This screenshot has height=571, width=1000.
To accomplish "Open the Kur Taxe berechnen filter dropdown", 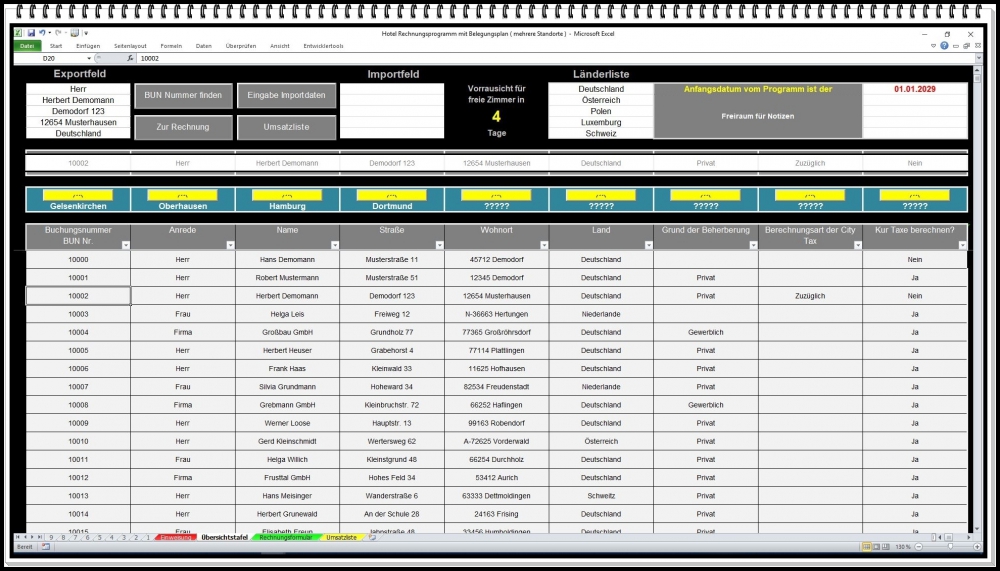I will click(x=962, y=244).
